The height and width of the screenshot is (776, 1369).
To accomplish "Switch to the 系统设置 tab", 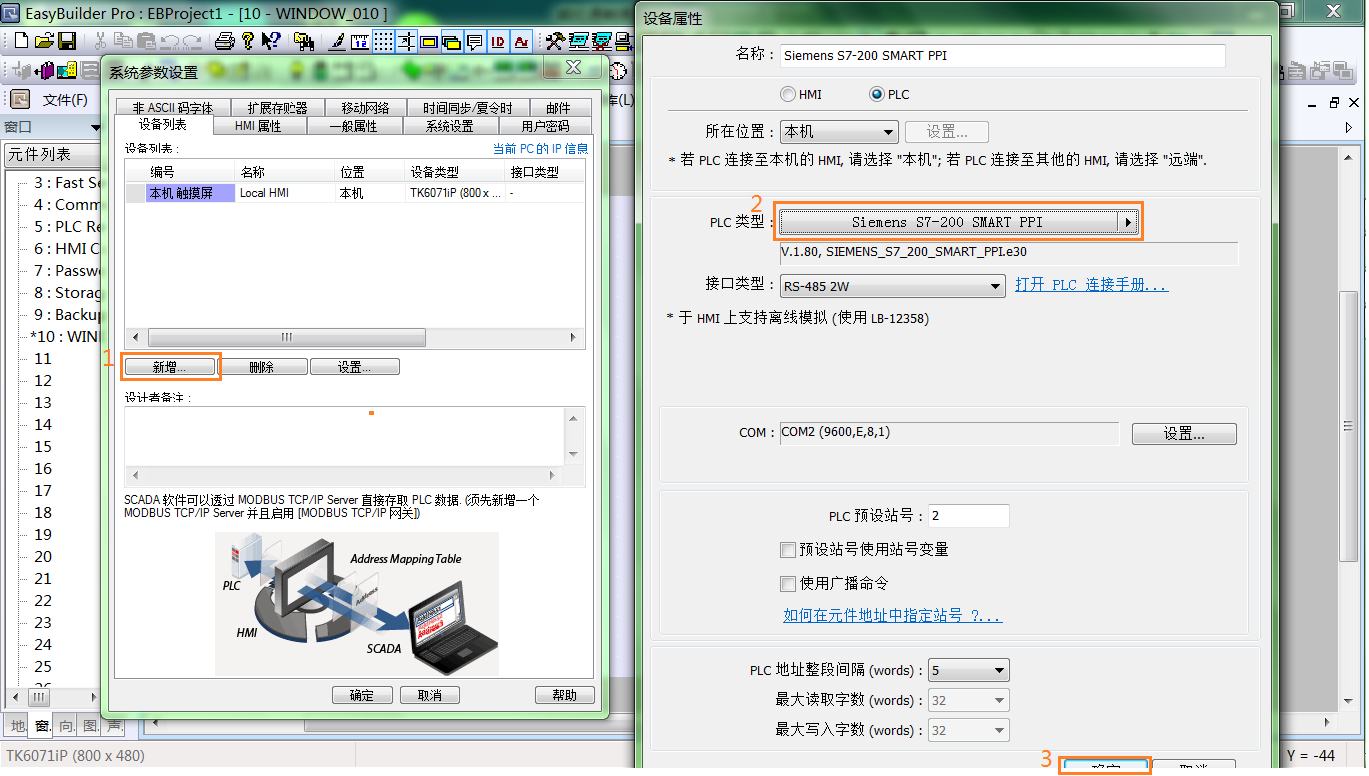I will click(450, 126).
